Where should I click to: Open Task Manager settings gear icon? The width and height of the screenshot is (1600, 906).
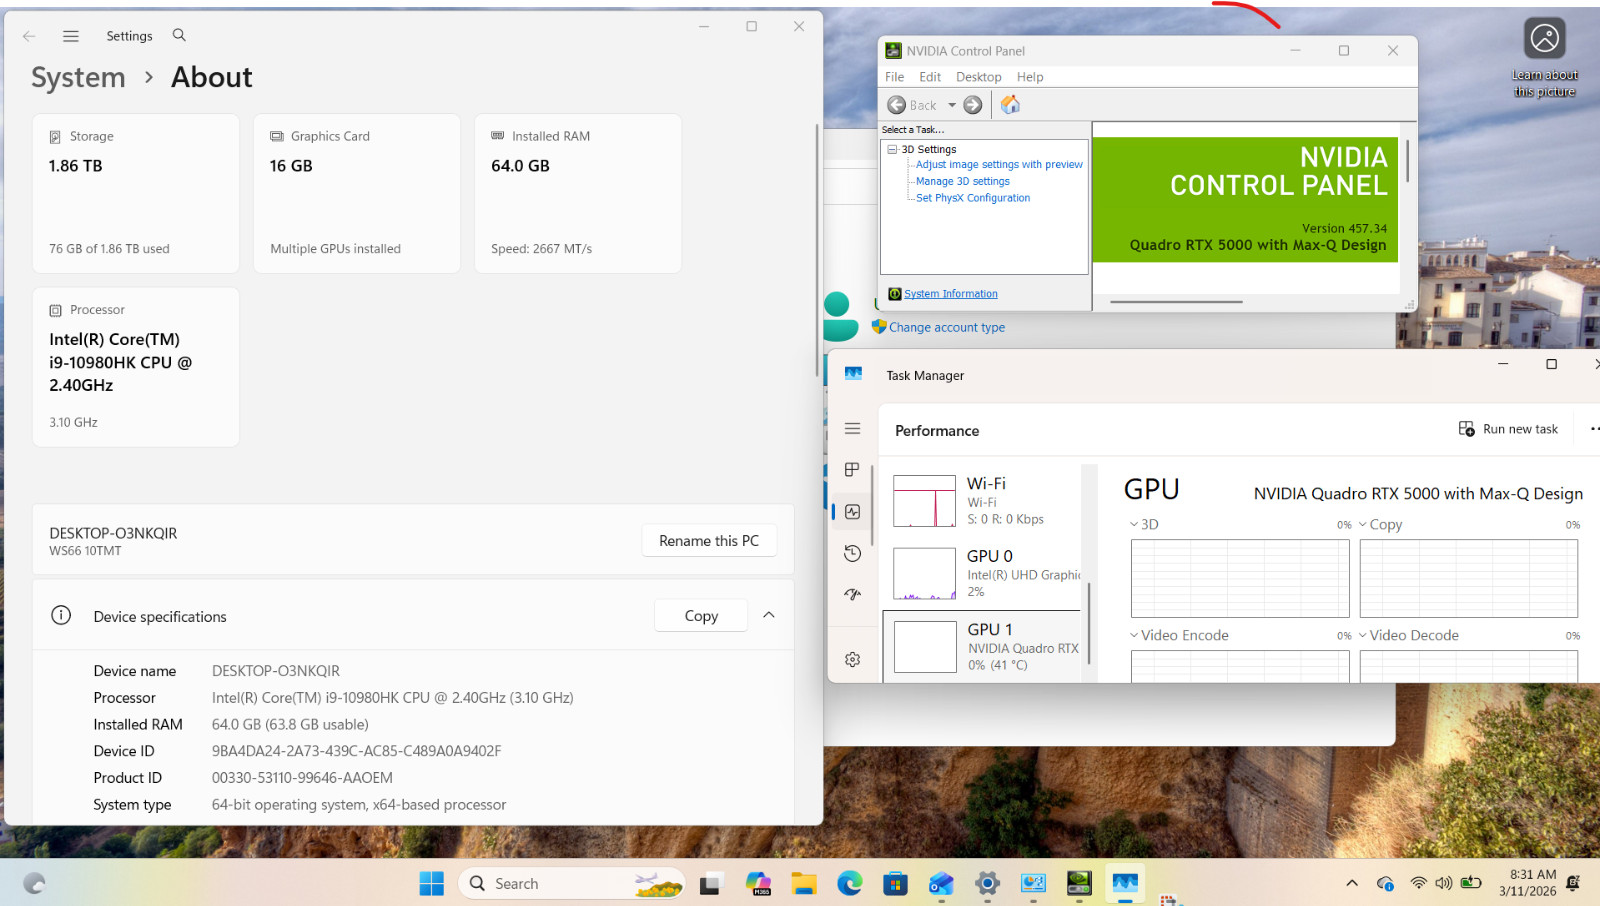[x=852, y=660]
